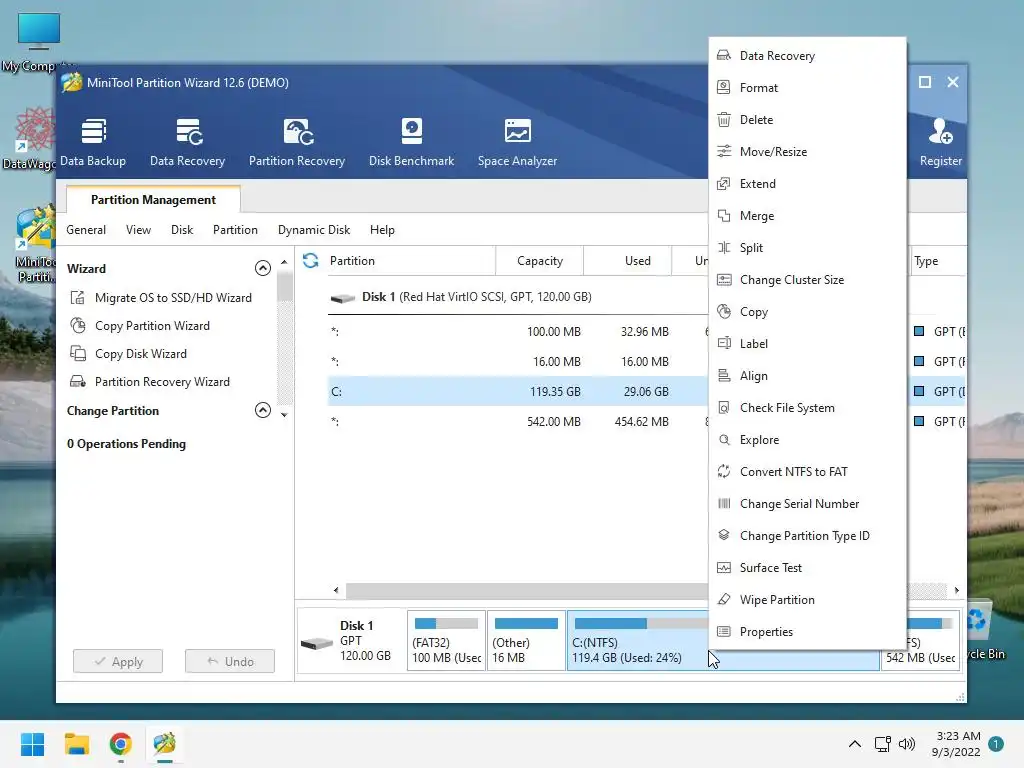
Task: Open File Explorer from taskbar
Action: pos(76,744)
